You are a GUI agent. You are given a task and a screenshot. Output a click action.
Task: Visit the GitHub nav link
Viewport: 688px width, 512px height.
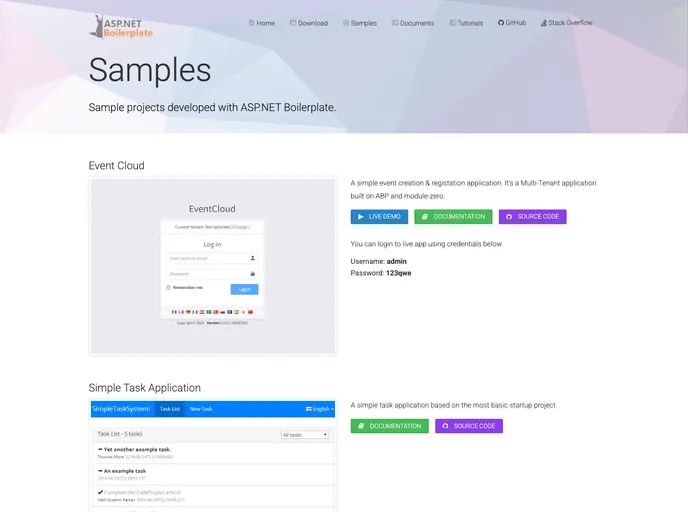coord(512,22)
